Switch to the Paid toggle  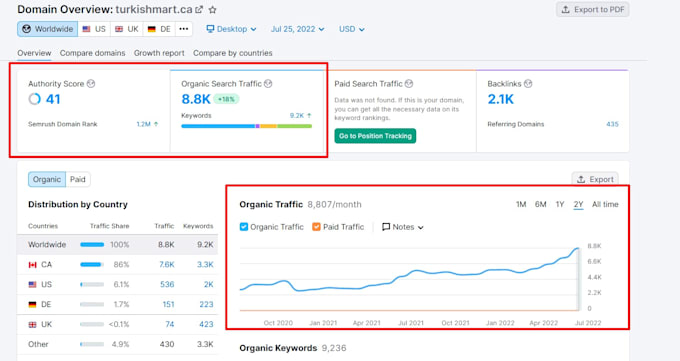coord(78,179)
